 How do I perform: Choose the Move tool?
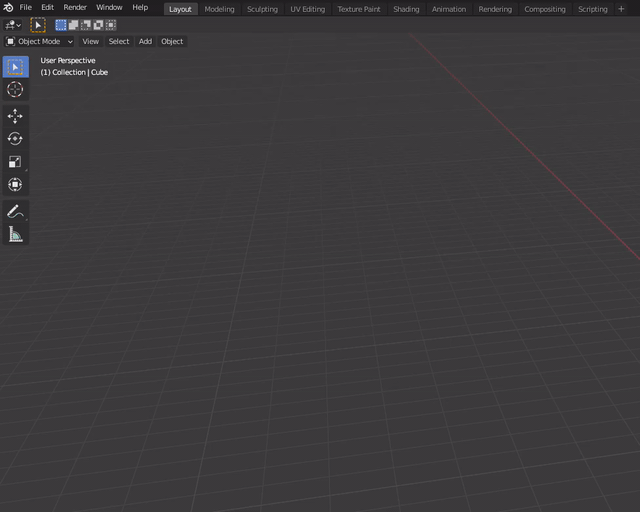click(x=15, y=116)
